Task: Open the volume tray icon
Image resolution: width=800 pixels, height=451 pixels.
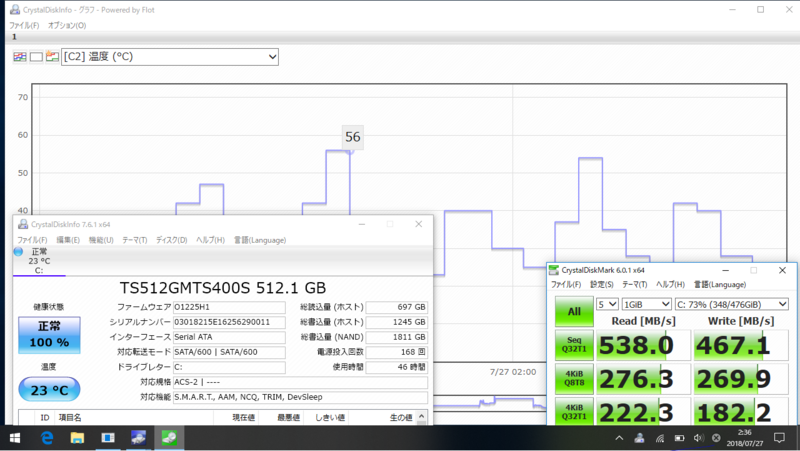Action: coord(698,438)
